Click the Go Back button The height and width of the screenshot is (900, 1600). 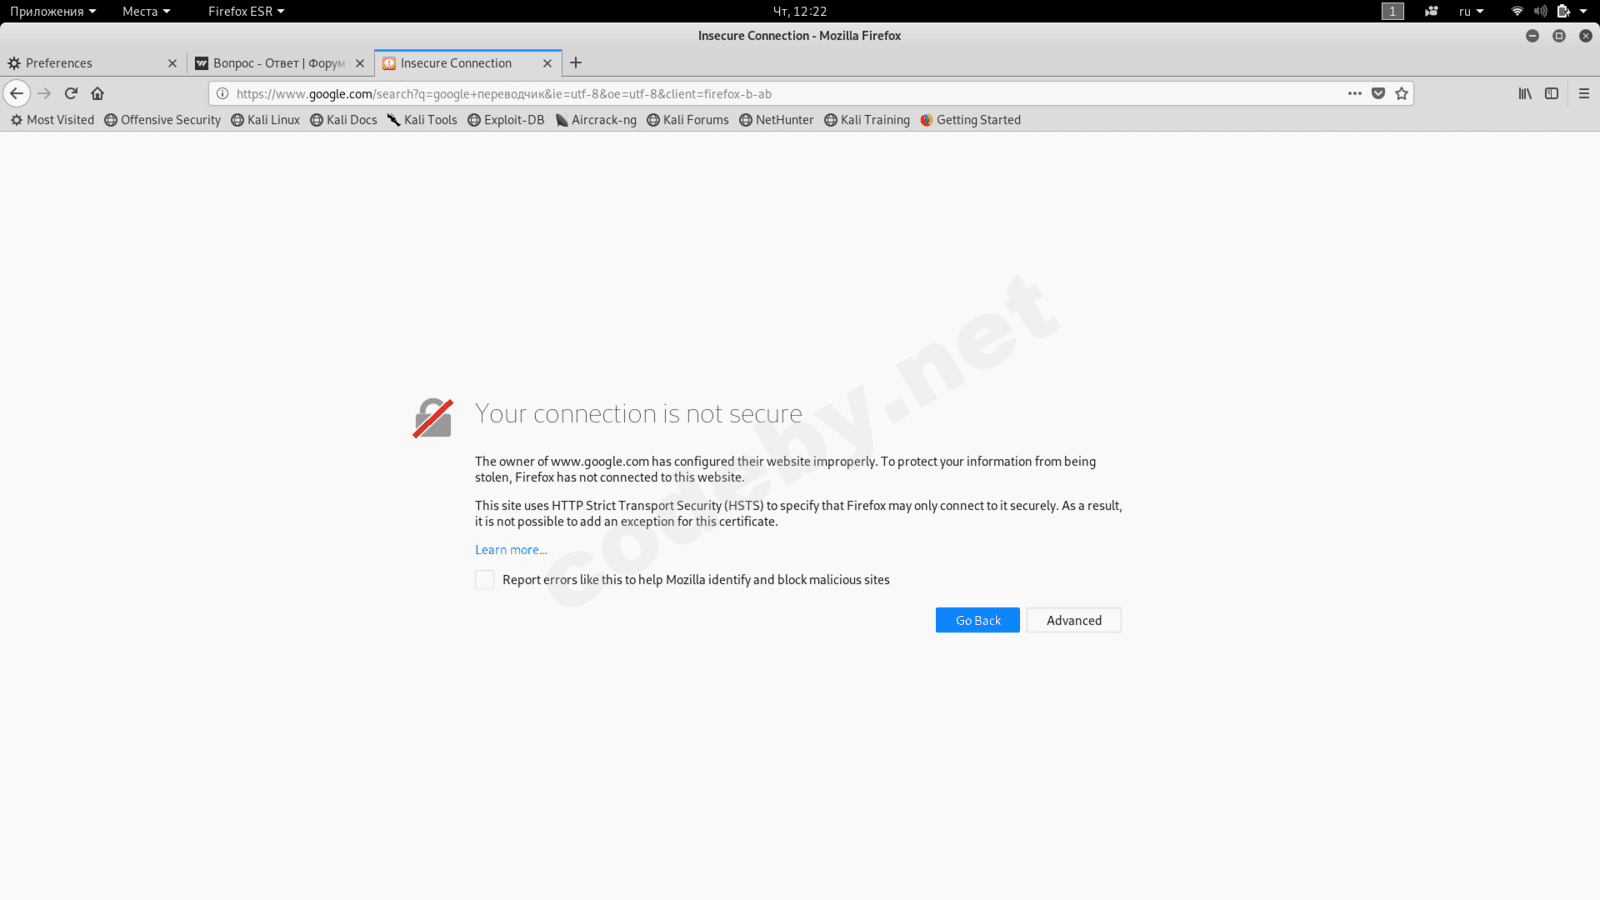[978, 620]
